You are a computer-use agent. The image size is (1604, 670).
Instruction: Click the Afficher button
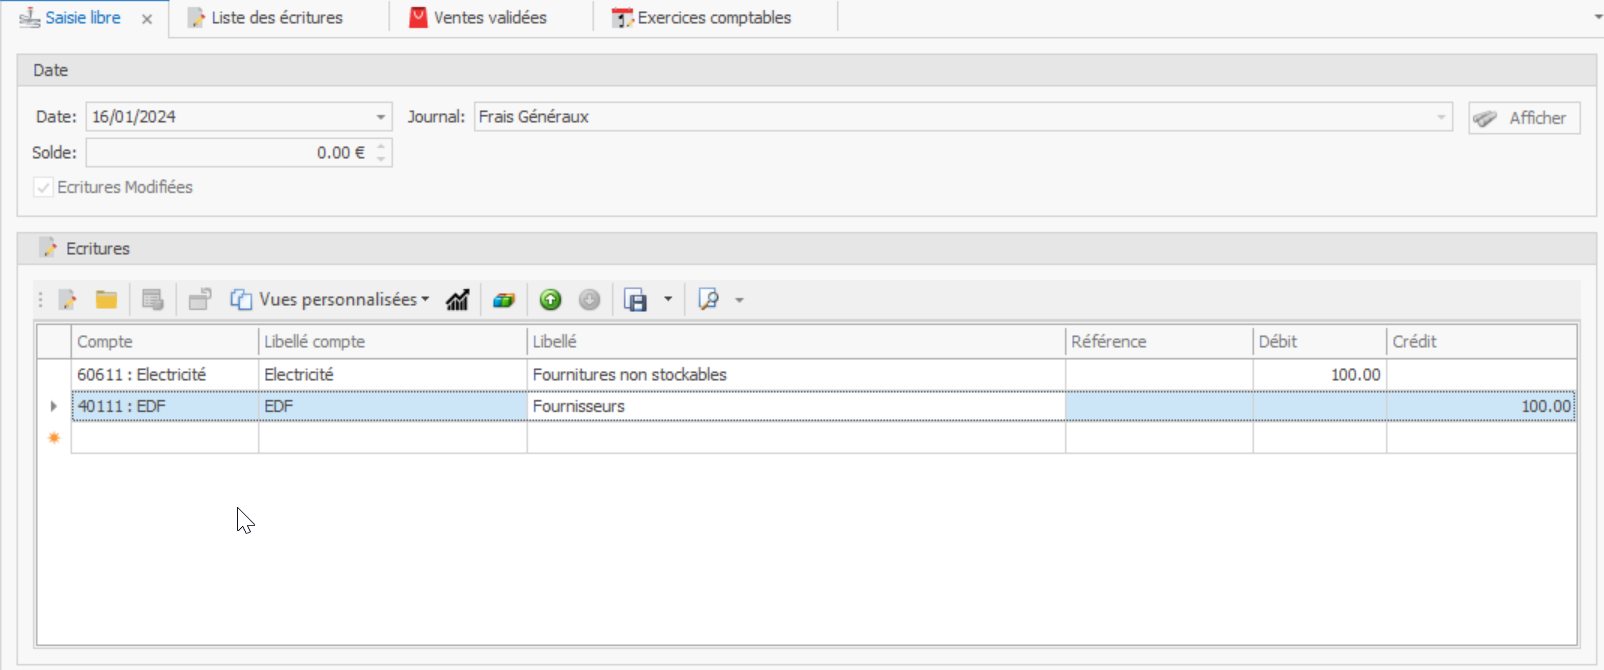1524,118
